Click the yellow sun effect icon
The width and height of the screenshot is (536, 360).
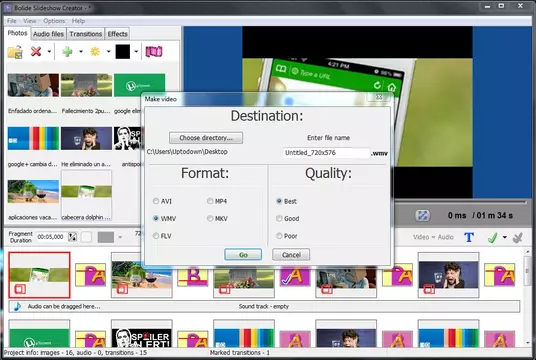point(95,52)
